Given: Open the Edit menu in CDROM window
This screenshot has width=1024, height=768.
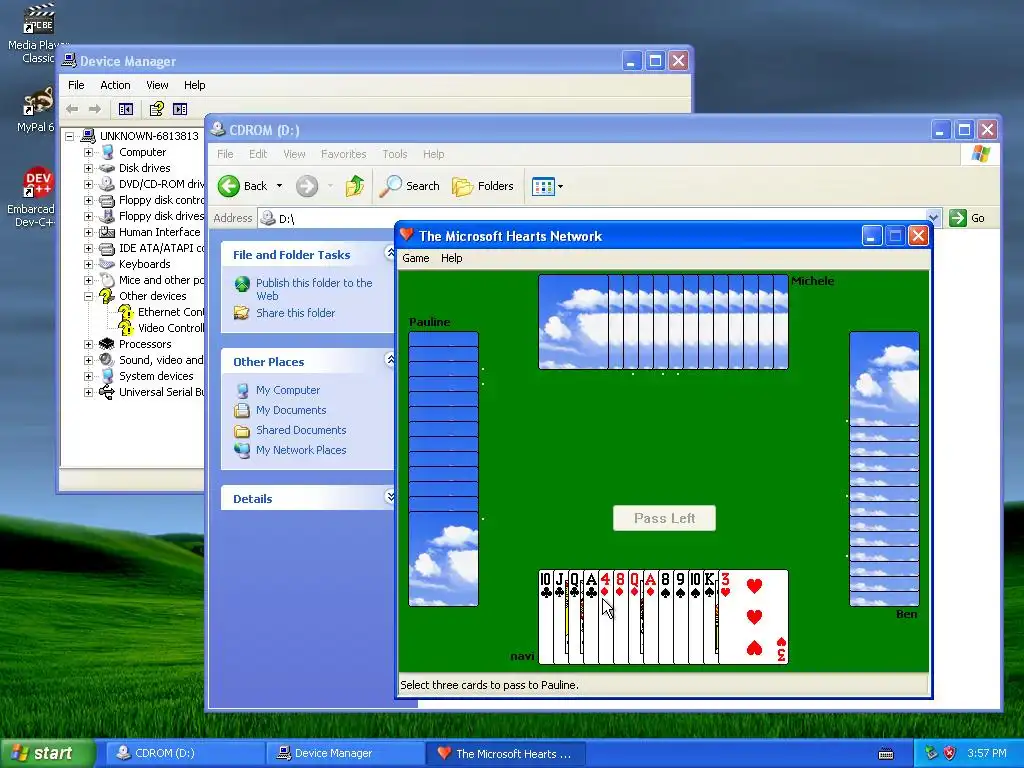Looking at the screenshot, I should (258, 154).
